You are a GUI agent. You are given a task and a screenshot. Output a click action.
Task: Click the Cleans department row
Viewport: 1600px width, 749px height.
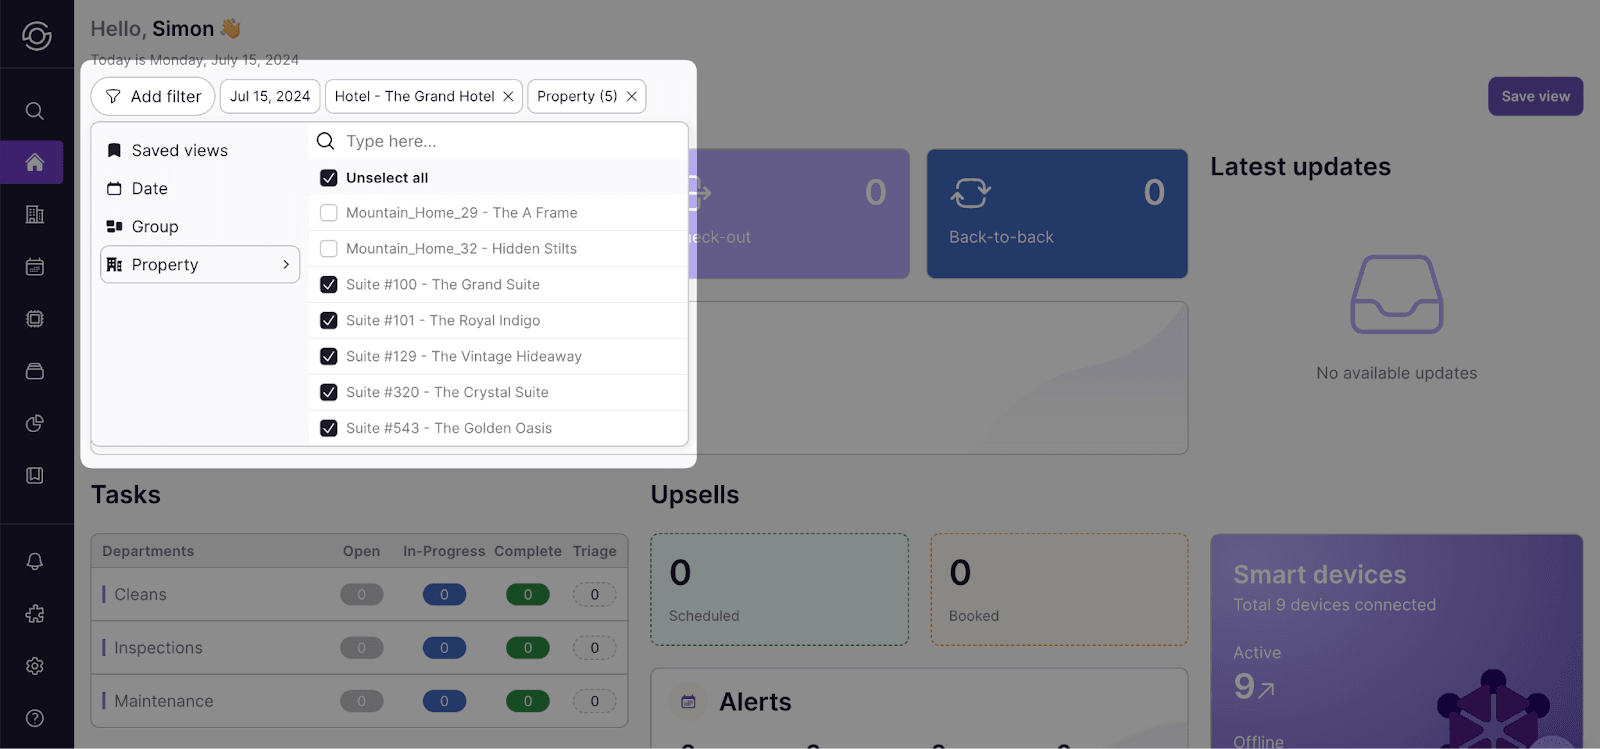359,594
